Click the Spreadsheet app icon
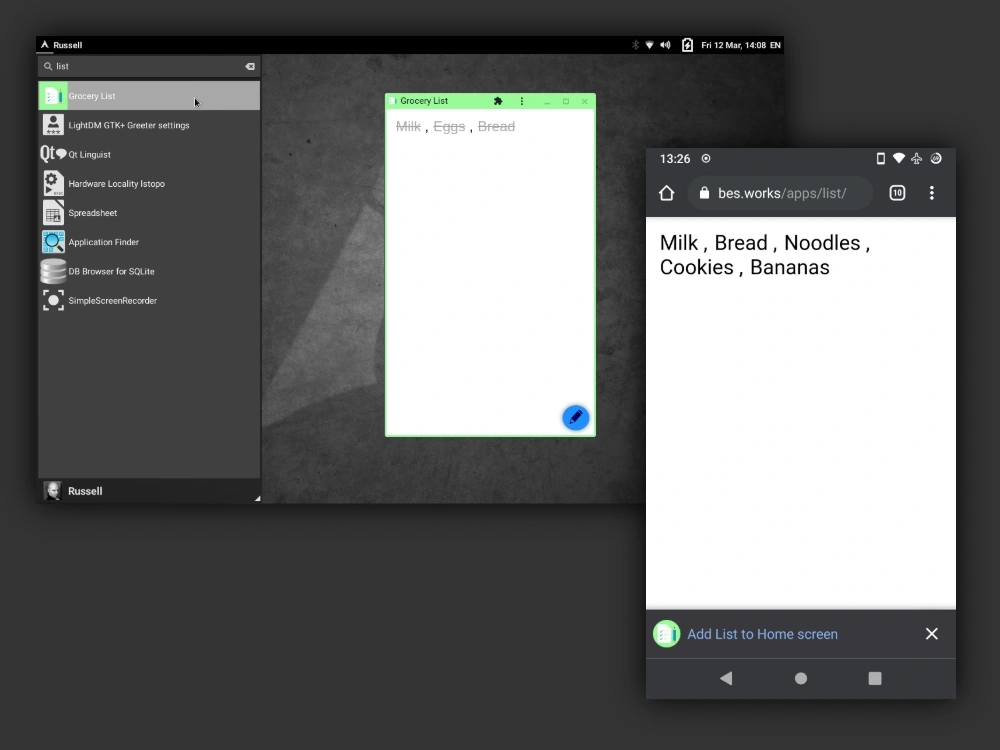This screenshot has height=750, width=1000. click(x=53, y=212)
